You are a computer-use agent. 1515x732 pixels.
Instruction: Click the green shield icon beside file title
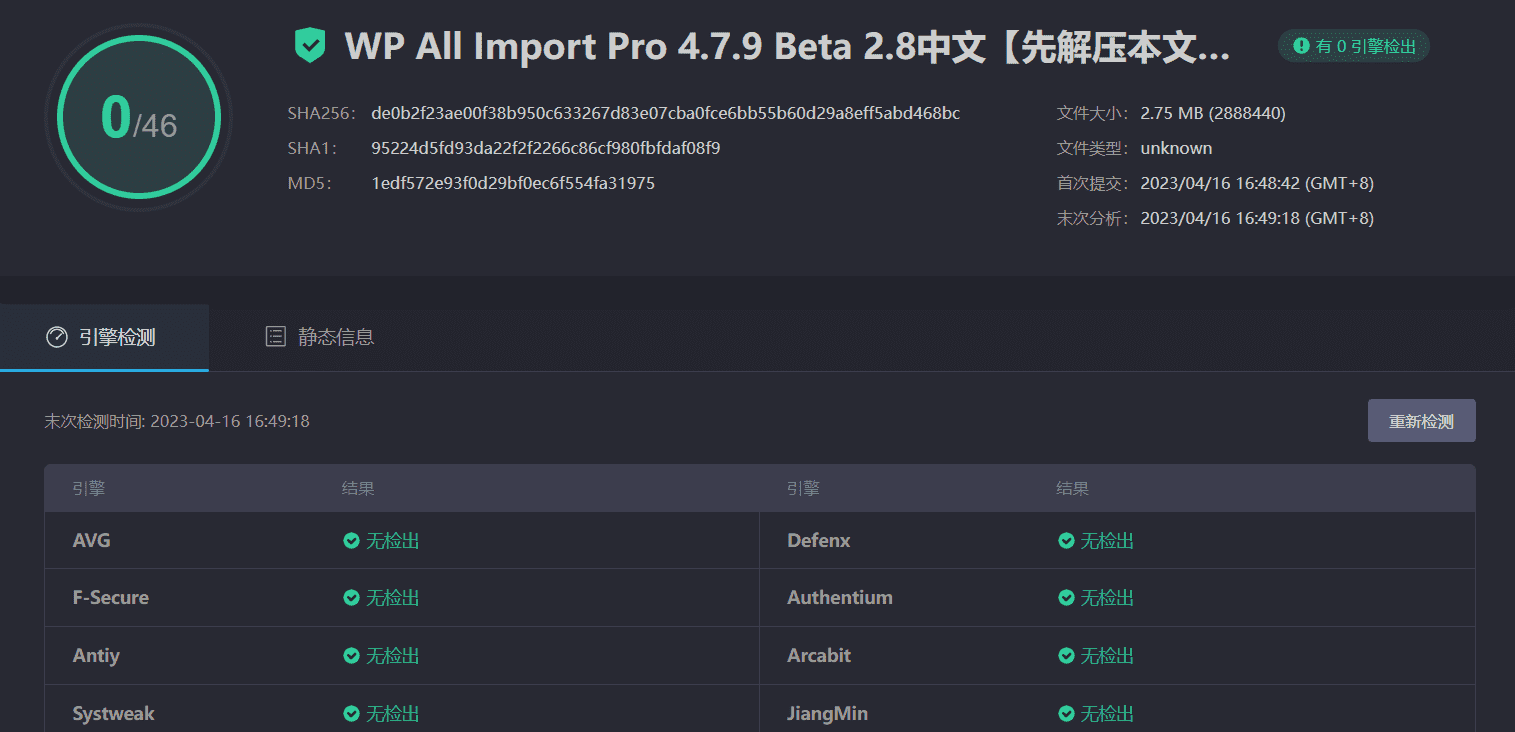[x=310, y=46]
